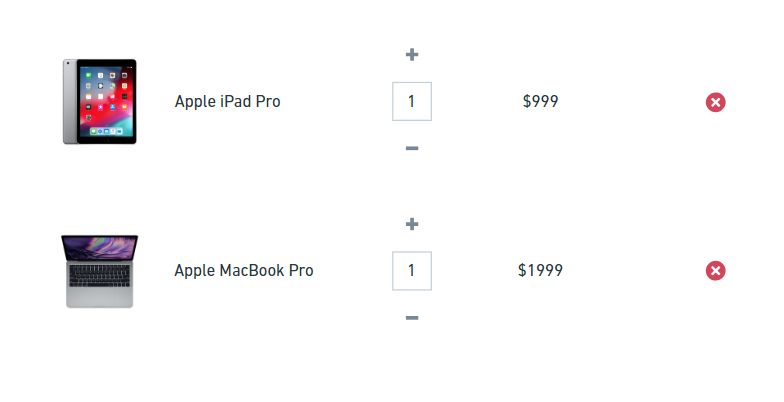Delete the $999 item using red X
784x402 pixels.
716,102
